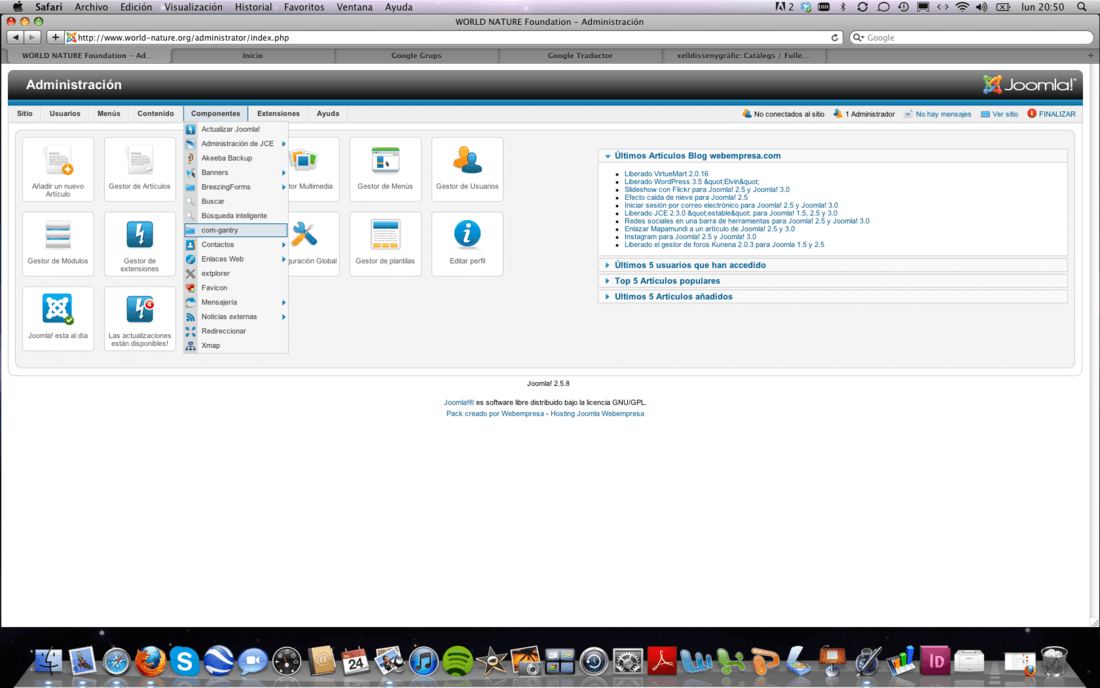Open BreezingForms submenu entry
1100x688 pixels.
(236, 187)
